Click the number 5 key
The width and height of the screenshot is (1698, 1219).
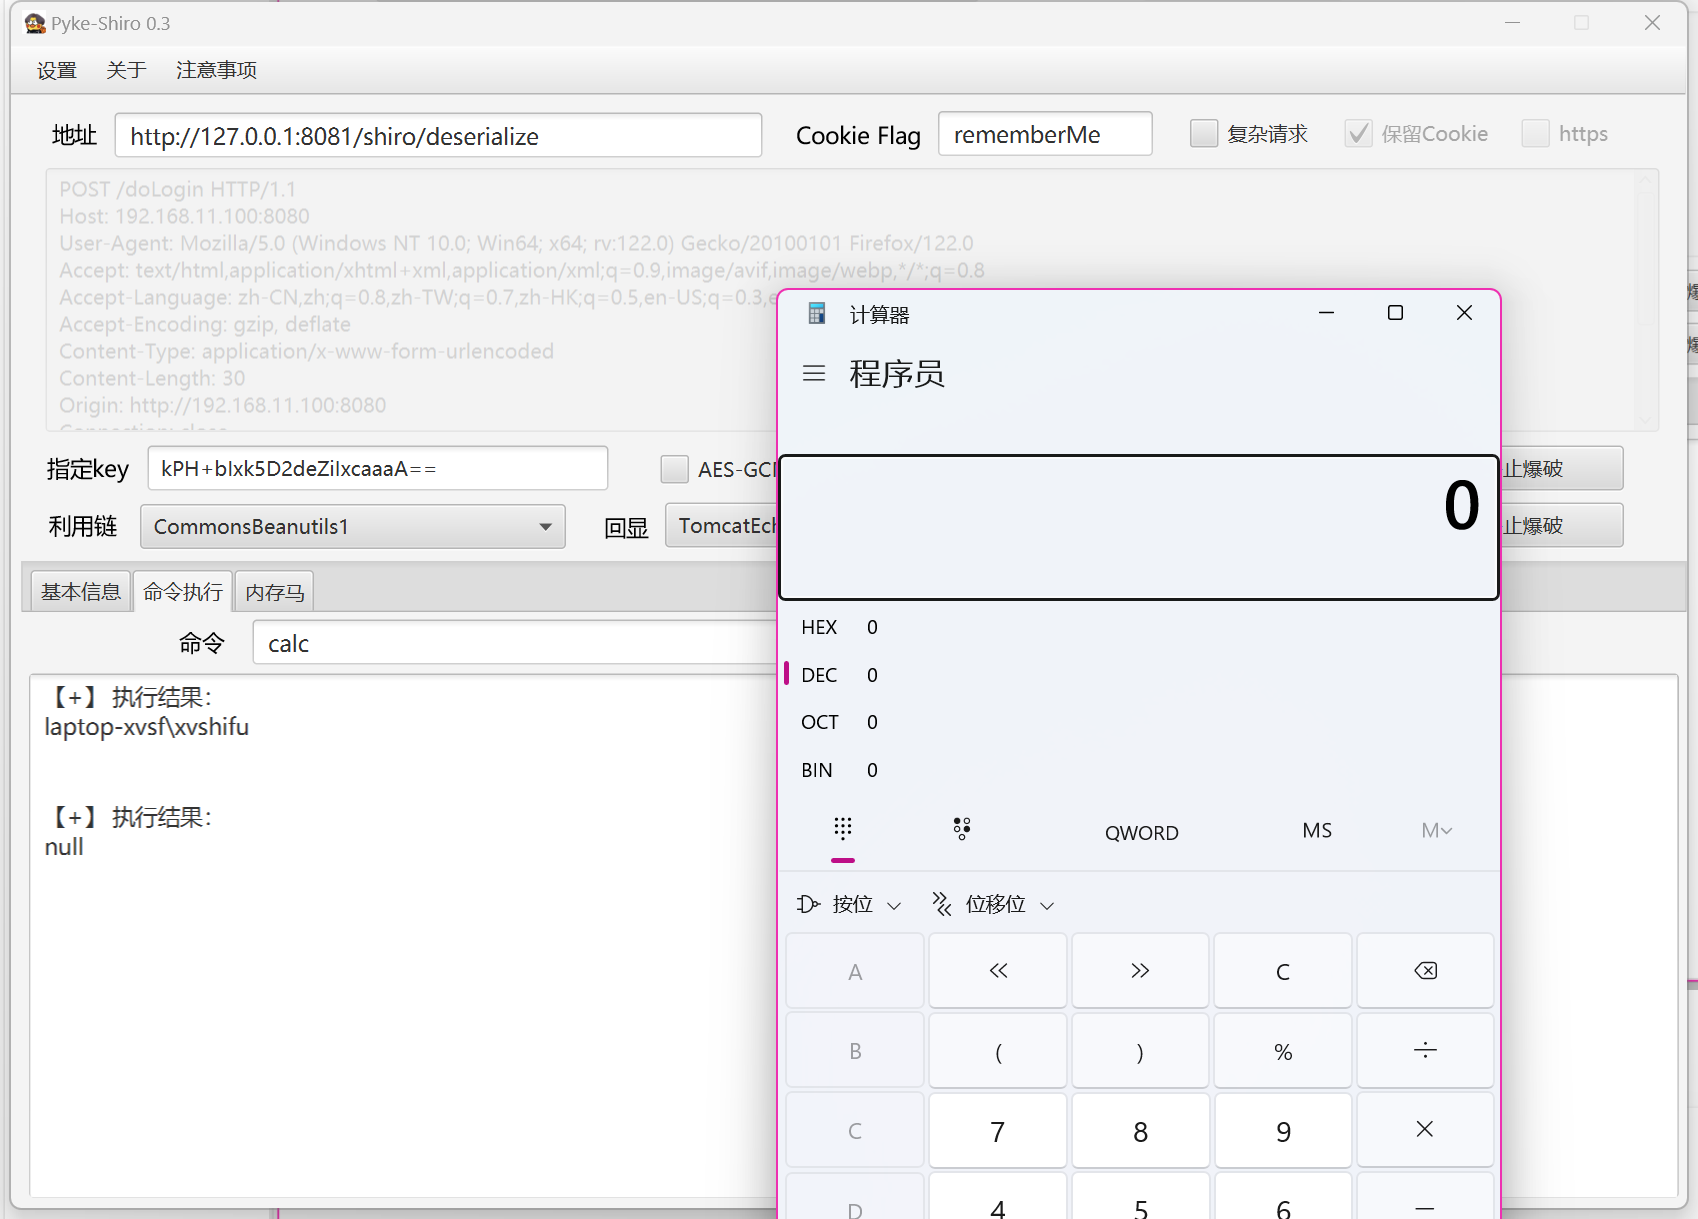coord(1140,1196)
